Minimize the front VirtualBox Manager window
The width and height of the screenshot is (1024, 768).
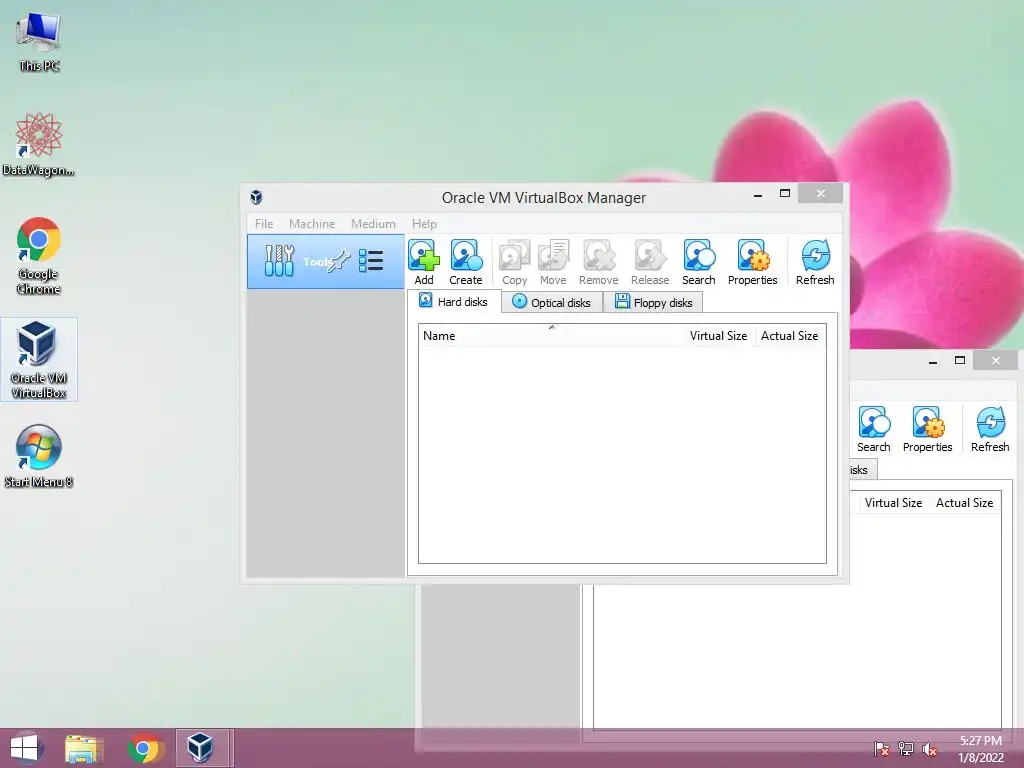click(758, 194)
